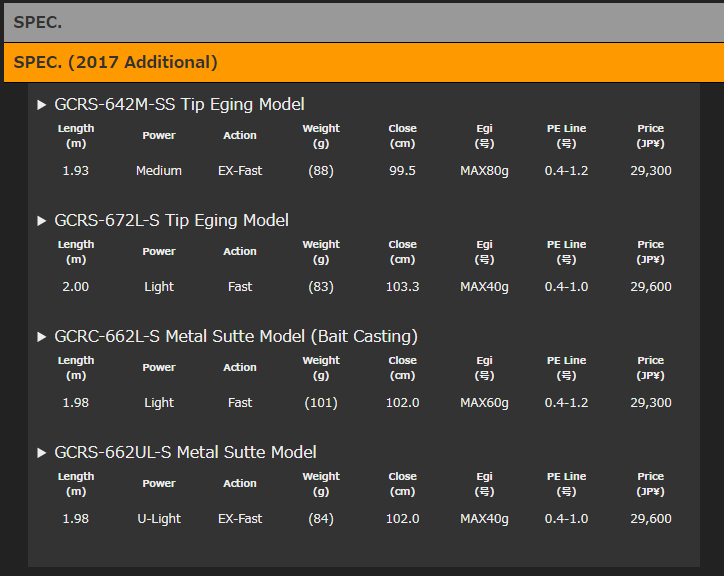Click length value 1.93
The height and width of the screenshot is (576, 724).
pos(76,171)
